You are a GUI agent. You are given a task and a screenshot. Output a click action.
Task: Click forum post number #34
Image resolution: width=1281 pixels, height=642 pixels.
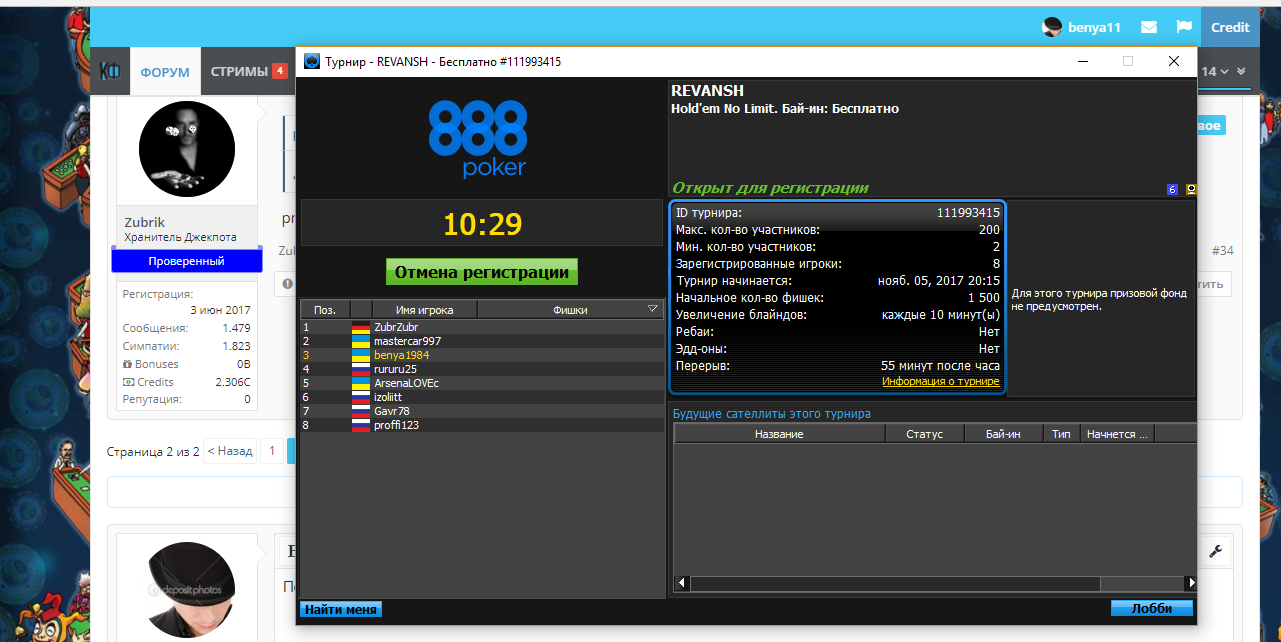pyautogui.click(x=1222, y=250)
